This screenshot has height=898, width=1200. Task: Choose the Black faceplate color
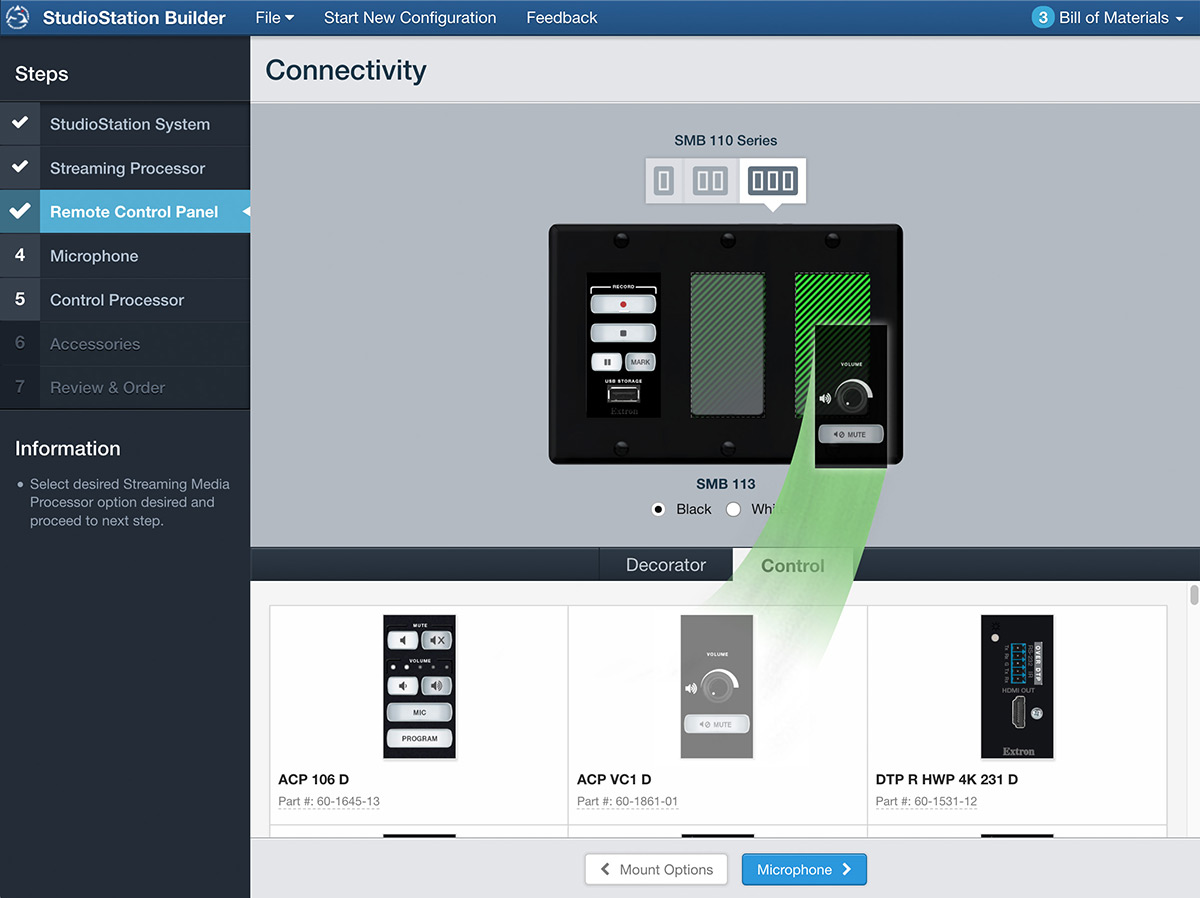(658, 509)
